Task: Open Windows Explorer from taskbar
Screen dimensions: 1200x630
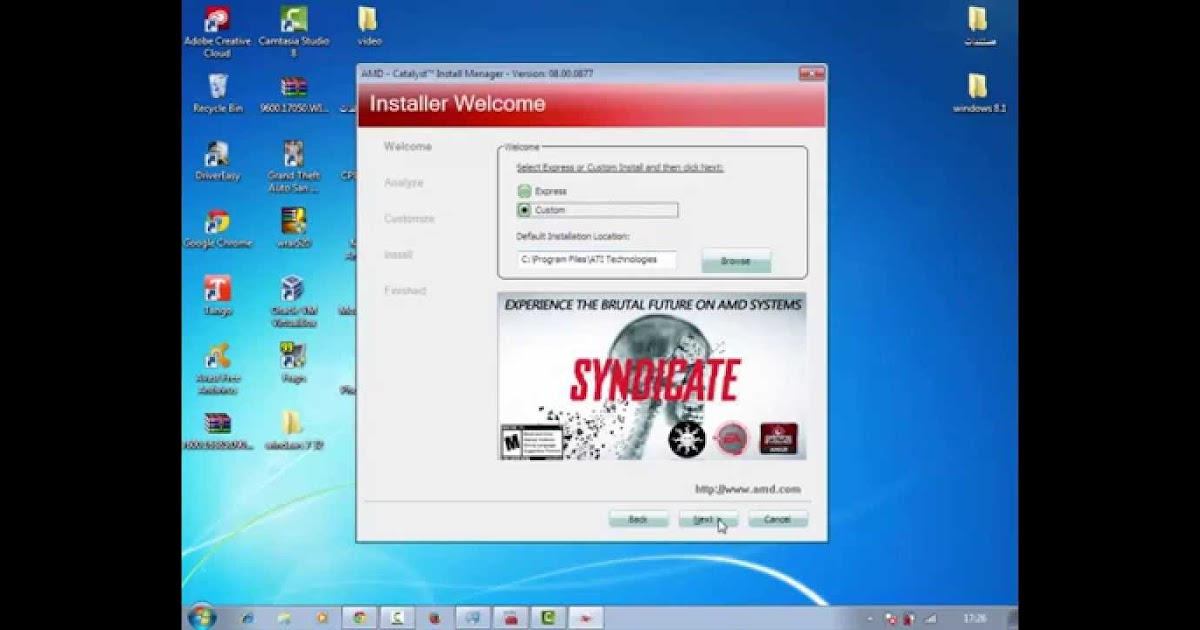Action: pos(285,618)
